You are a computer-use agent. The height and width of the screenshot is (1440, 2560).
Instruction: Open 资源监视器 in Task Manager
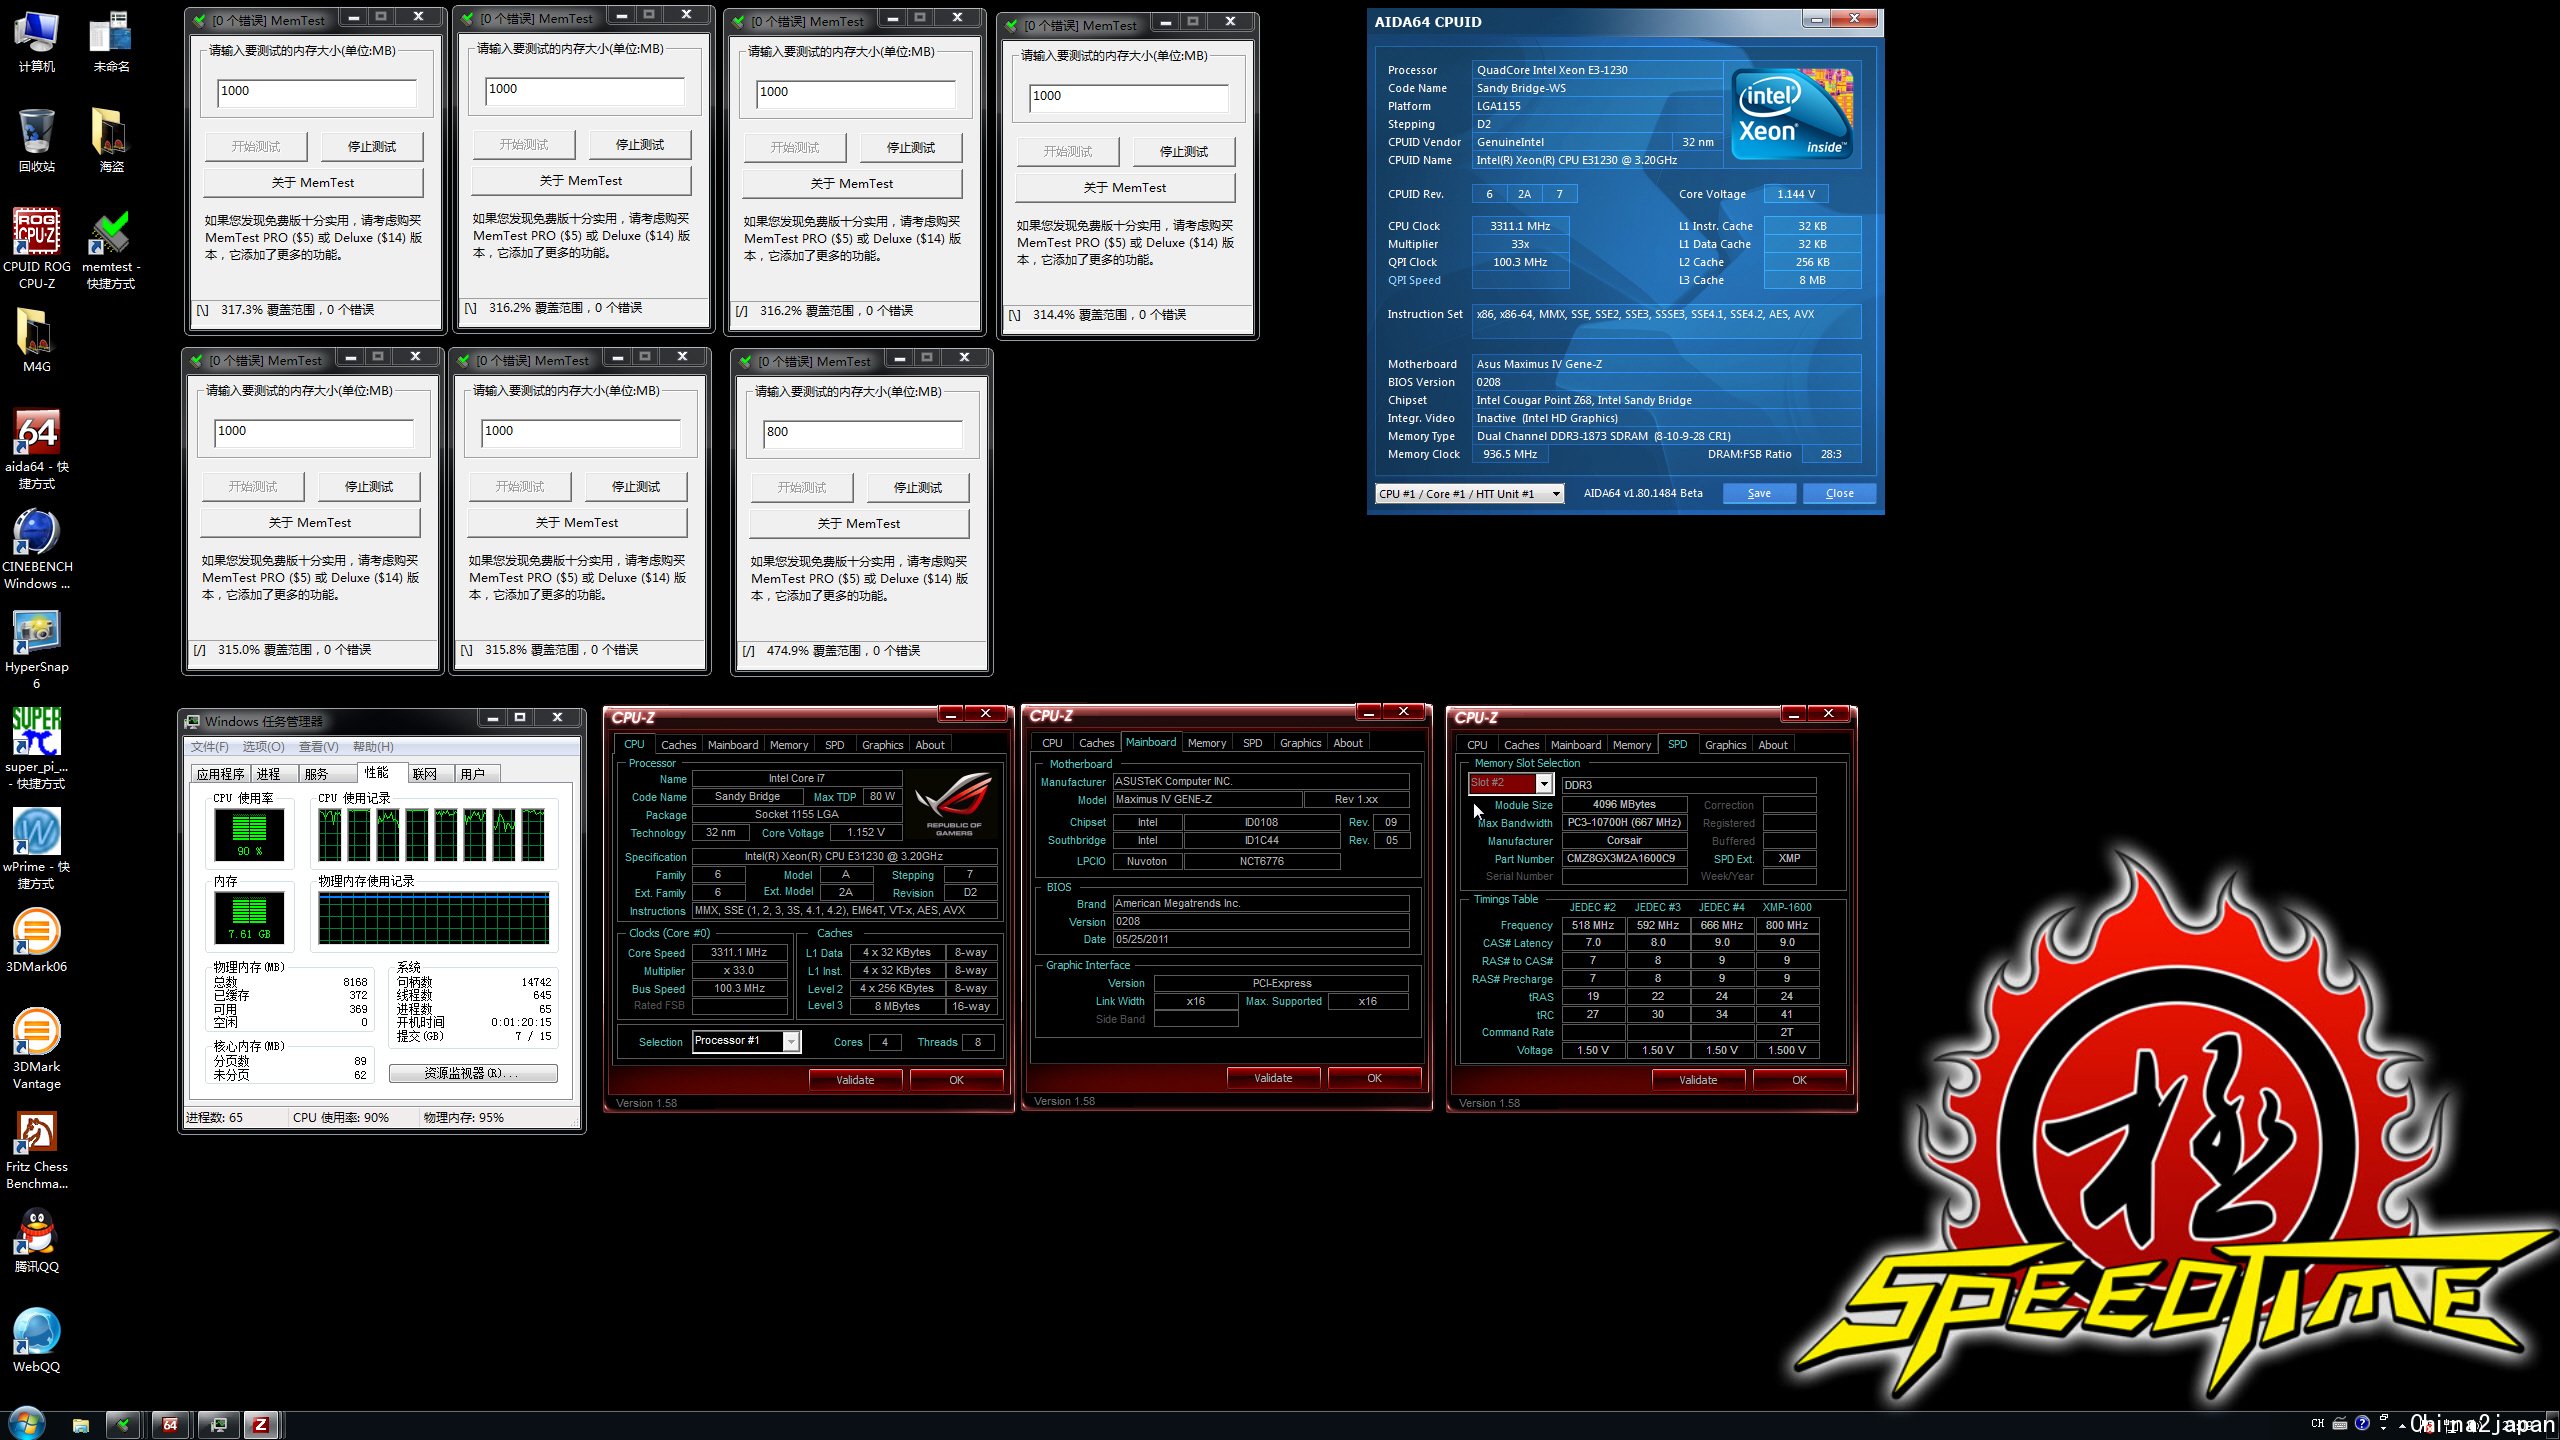click(473, 1073)
